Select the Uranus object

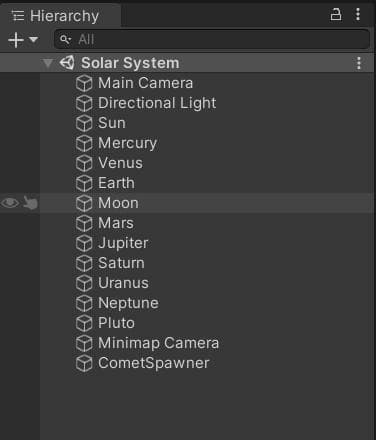(x=123, y=283)
